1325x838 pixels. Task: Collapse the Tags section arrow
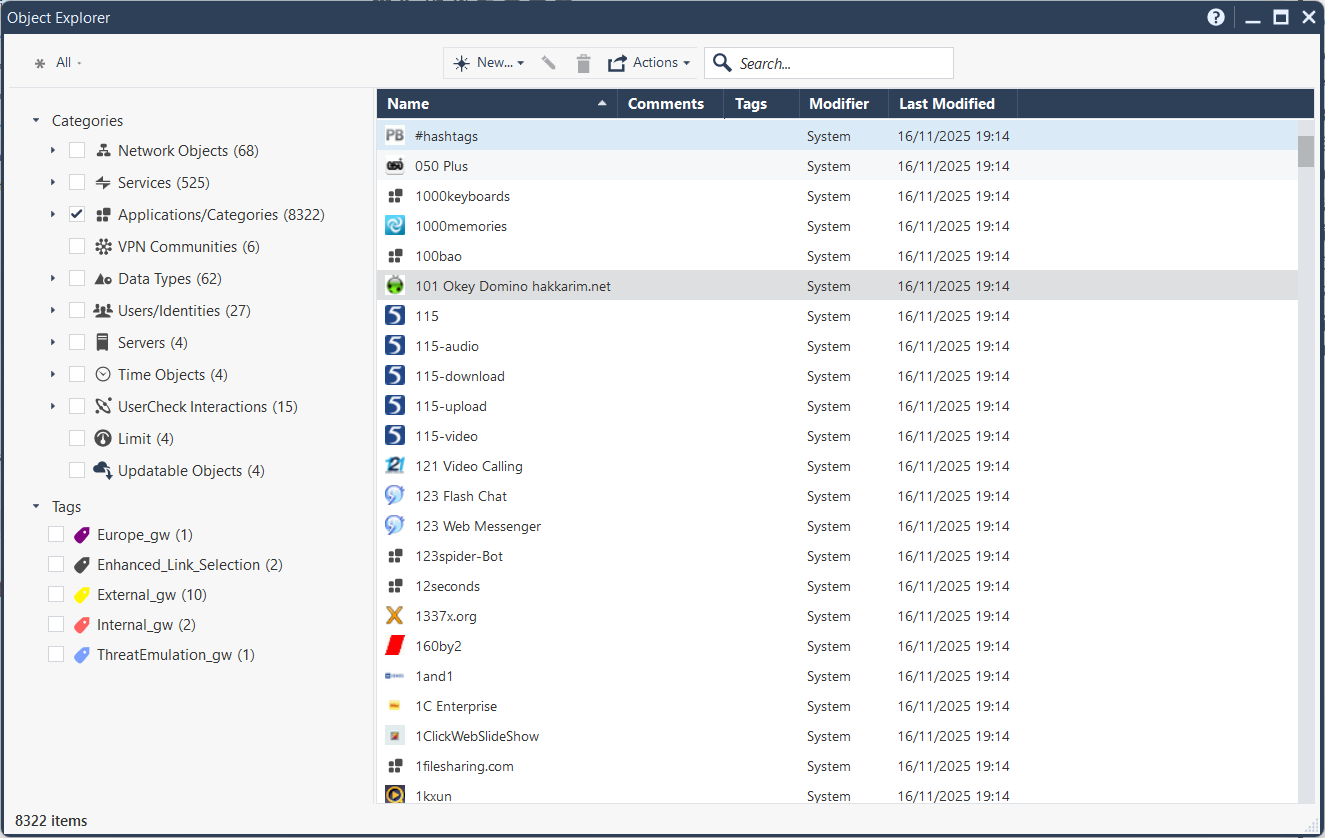(x=36, y=507)
